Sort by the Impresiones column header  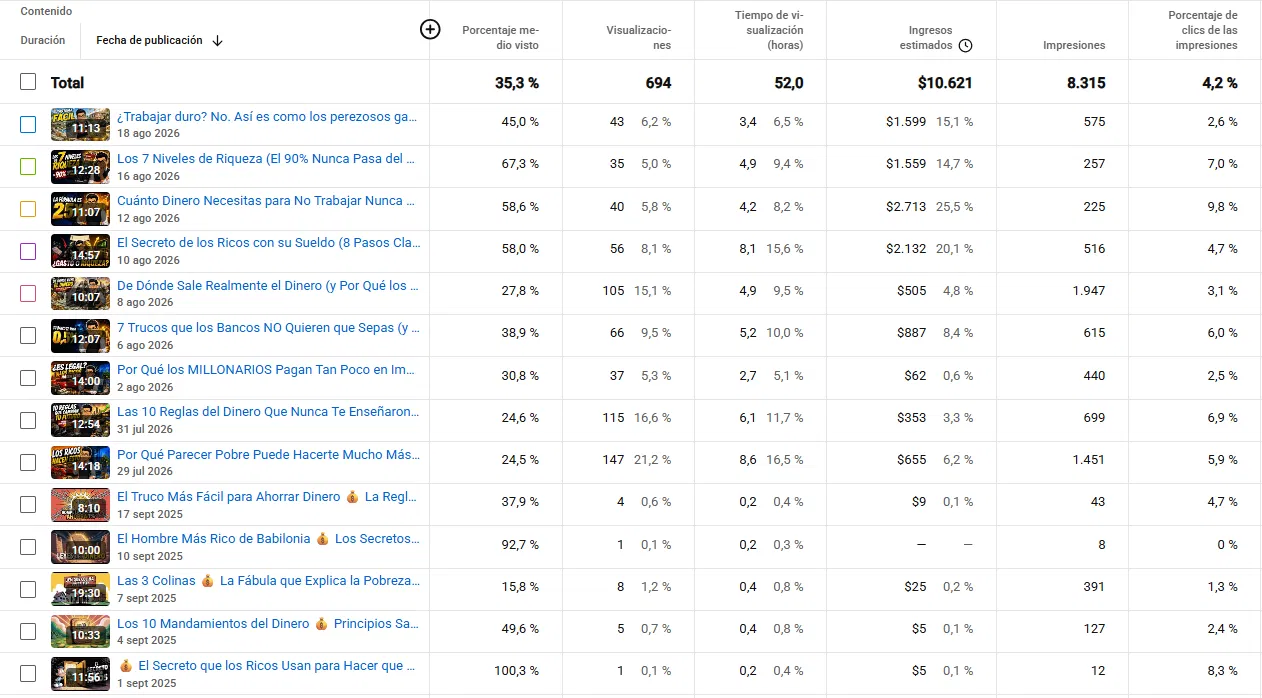coord(1074,45)
